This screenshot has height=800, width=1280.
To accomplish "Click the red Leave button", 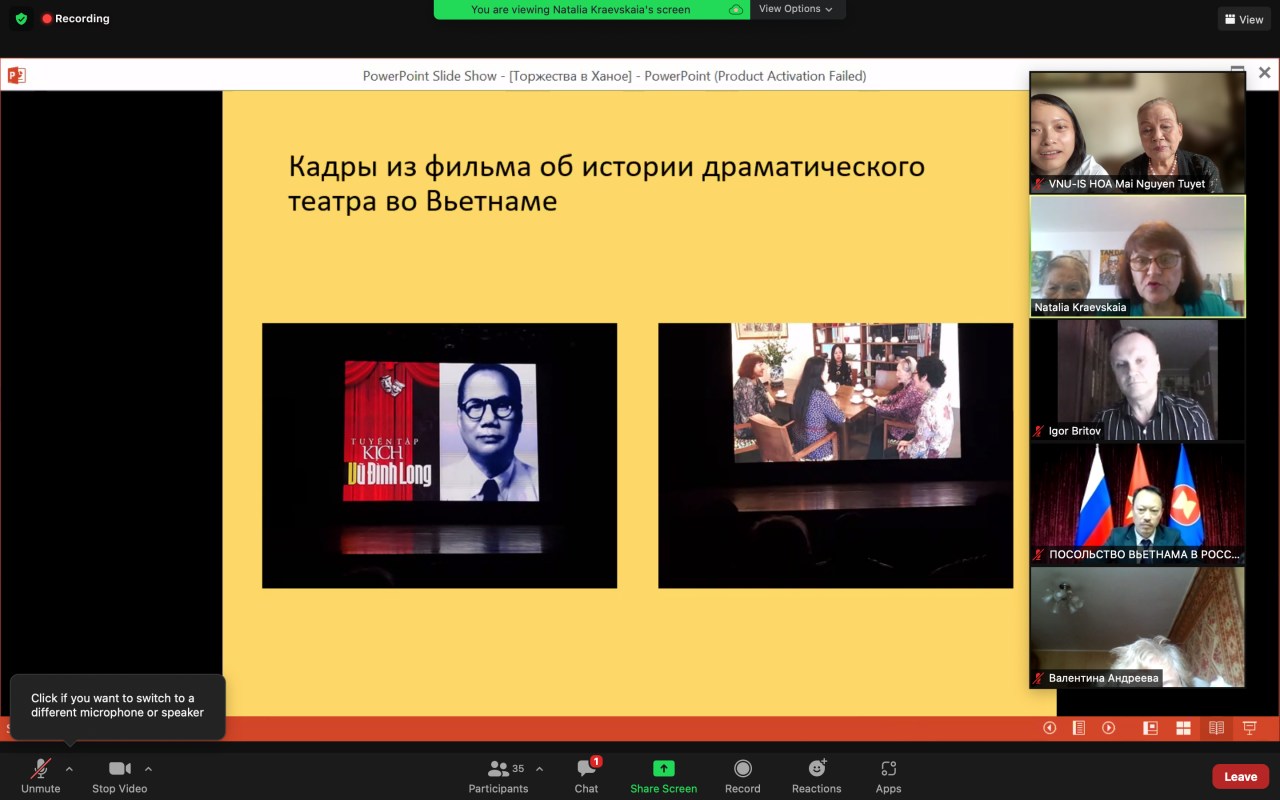I will pyautogui.click(x=1241, y=777).
